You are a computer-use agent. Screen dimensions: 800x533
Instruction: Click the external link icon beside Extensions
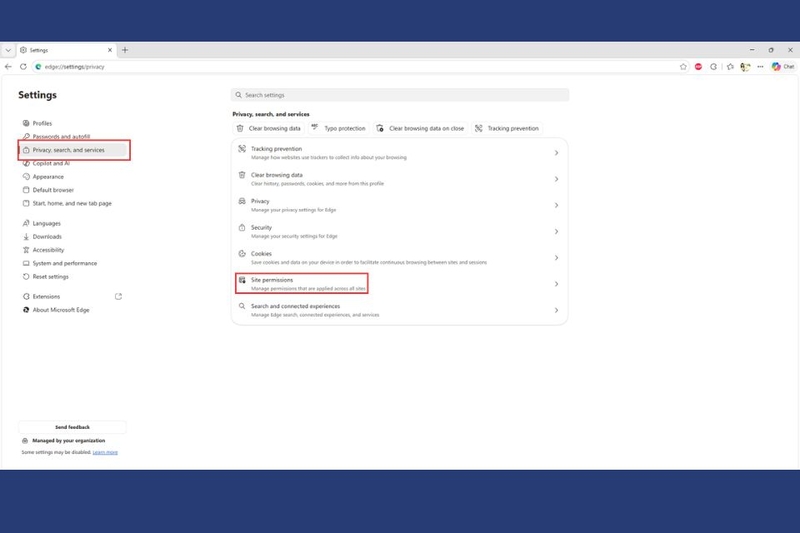(x=118, y=296)
